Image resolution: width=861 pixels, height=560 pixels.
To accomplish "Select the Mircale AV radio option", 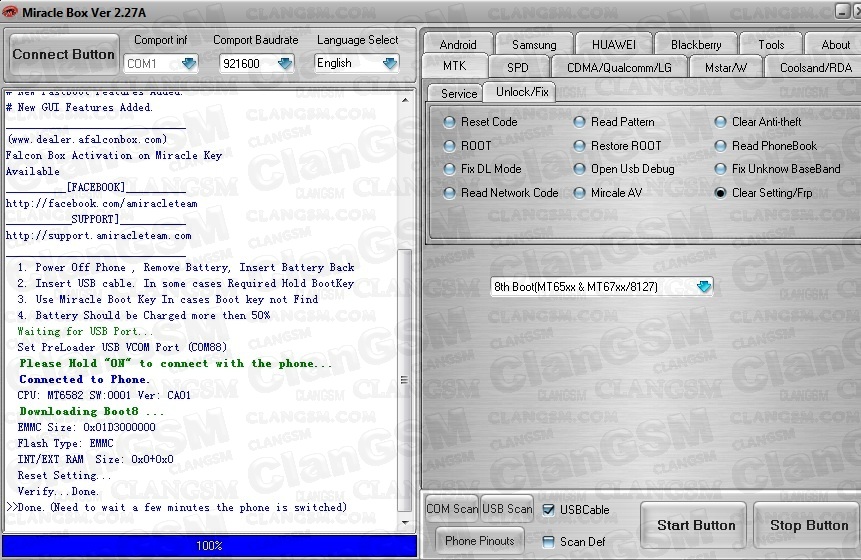I will pos(579,193).
